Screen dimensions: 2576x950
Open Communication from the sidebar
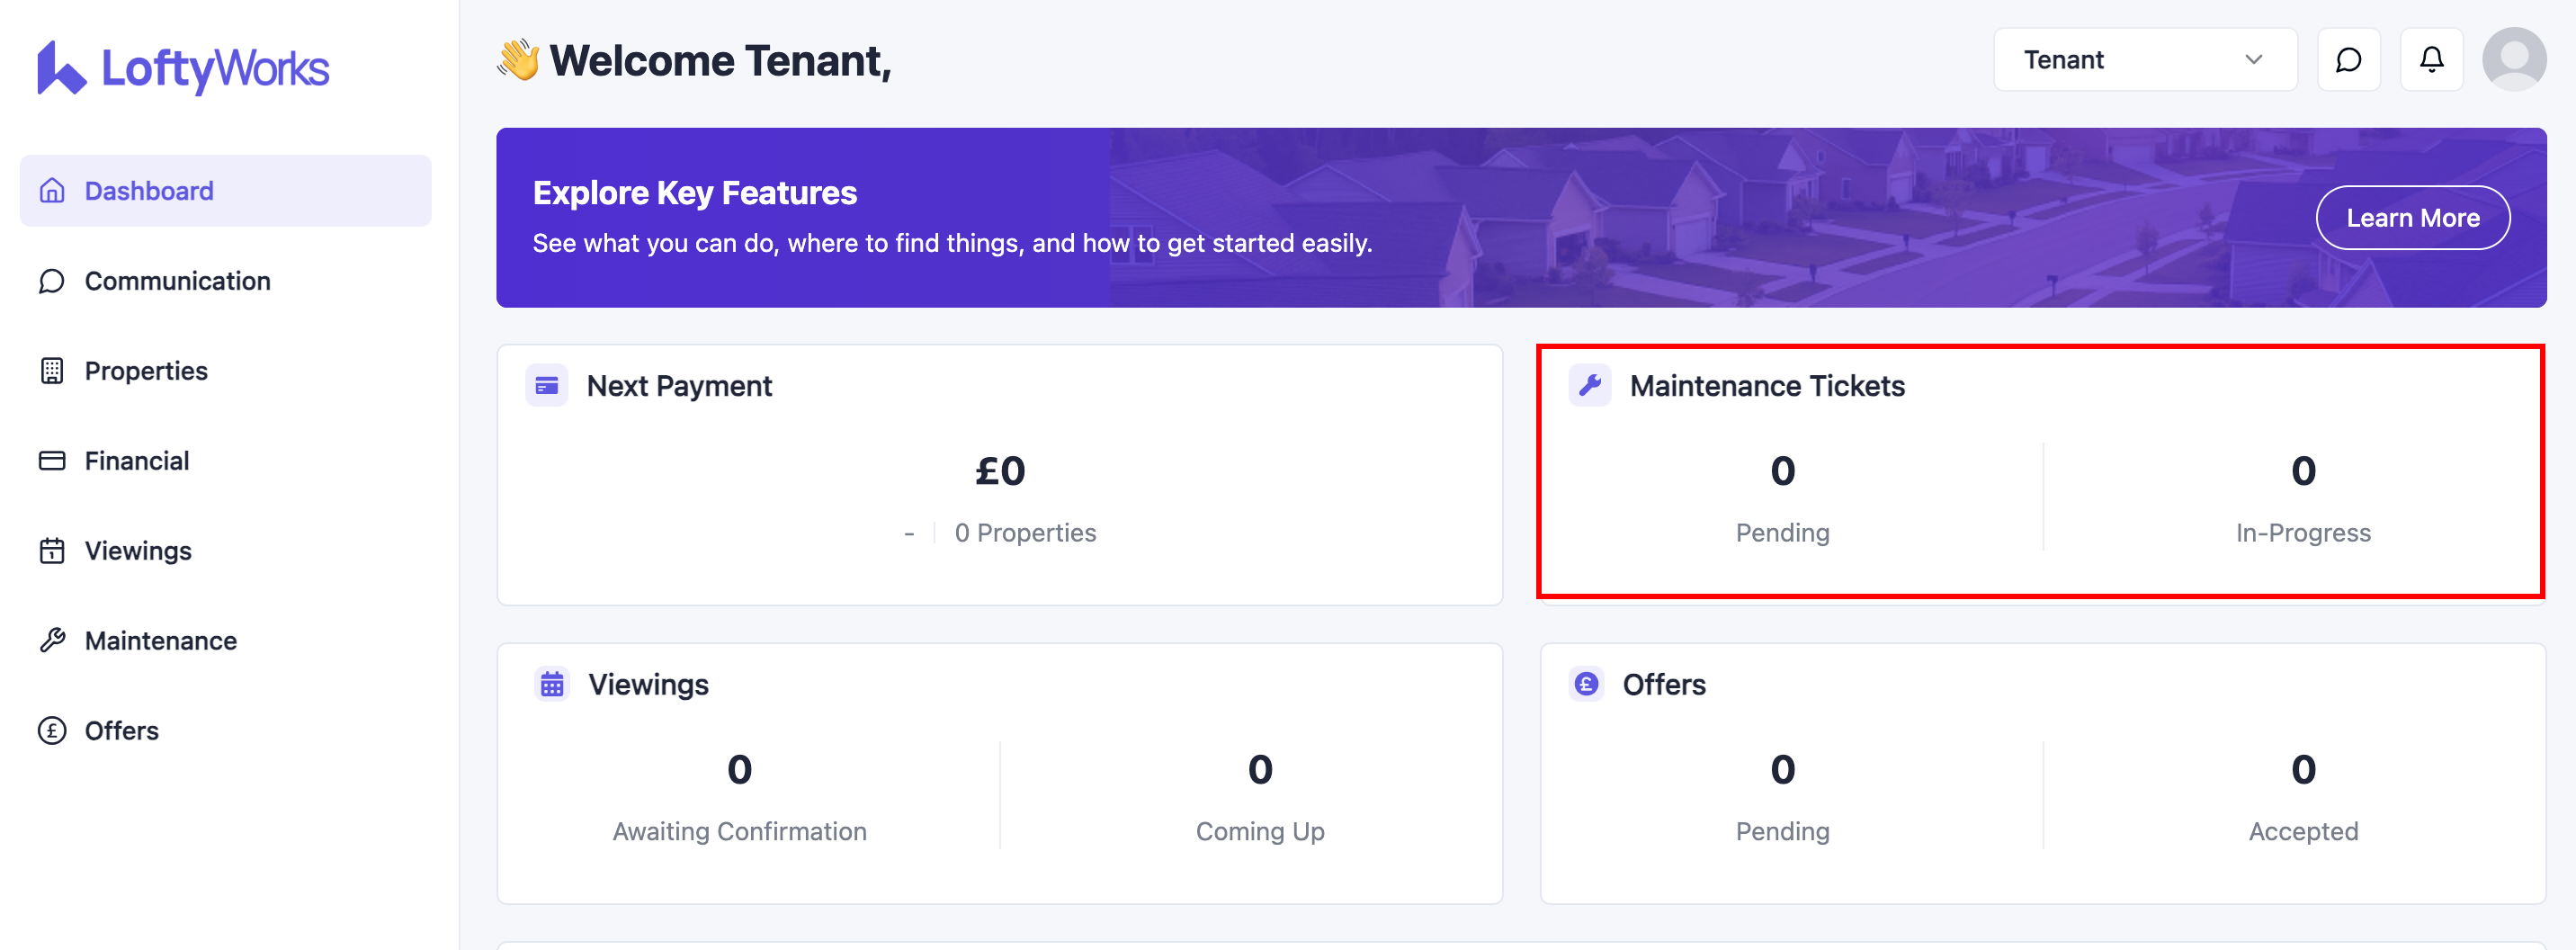[x=177, y=281]
